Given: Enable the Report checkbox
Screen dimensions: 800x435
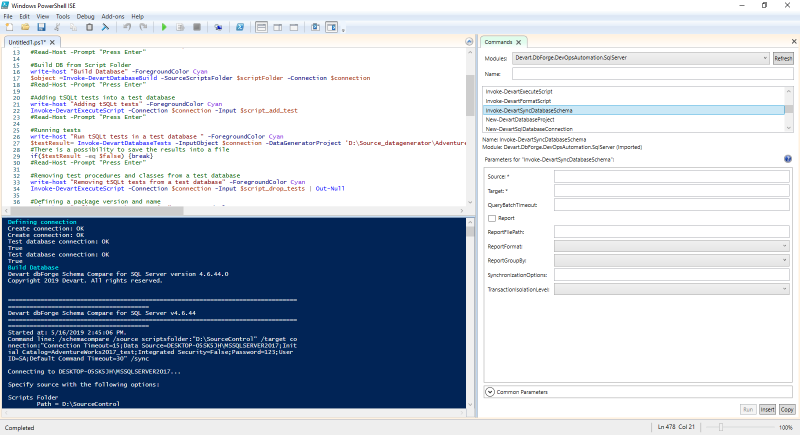Looking at the screenshot, I should [492, 217].
